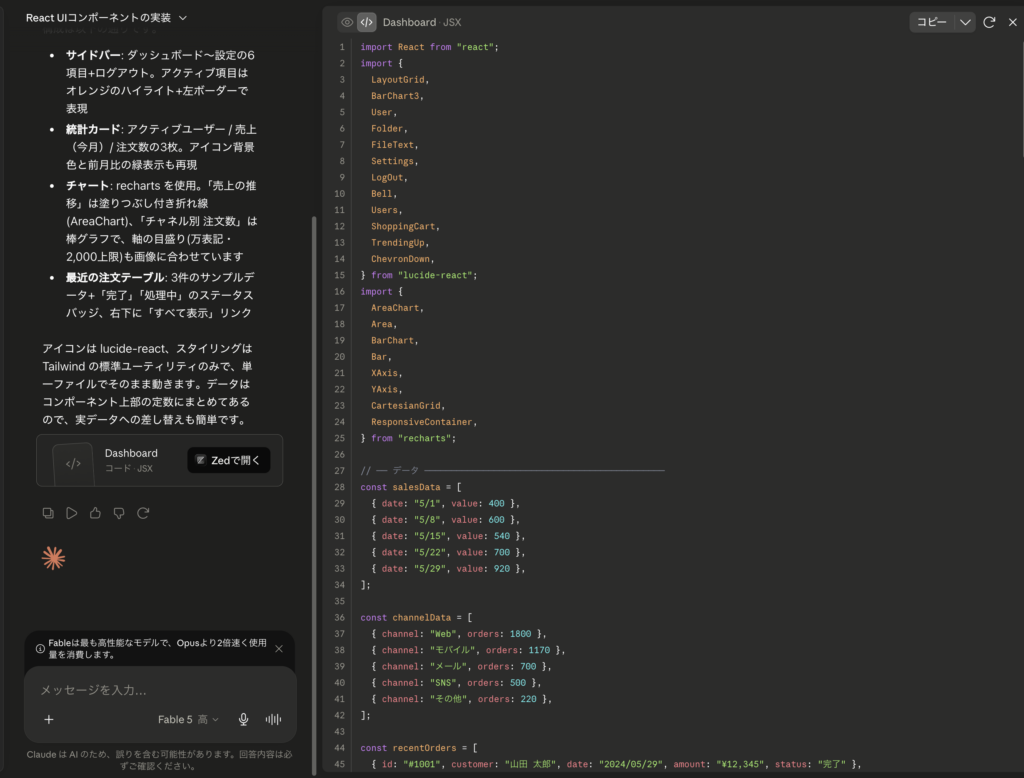The width and height of the screenshot is (1024, 778).
Task: Click the ShoppingCart import line
Action: [406, 227]
